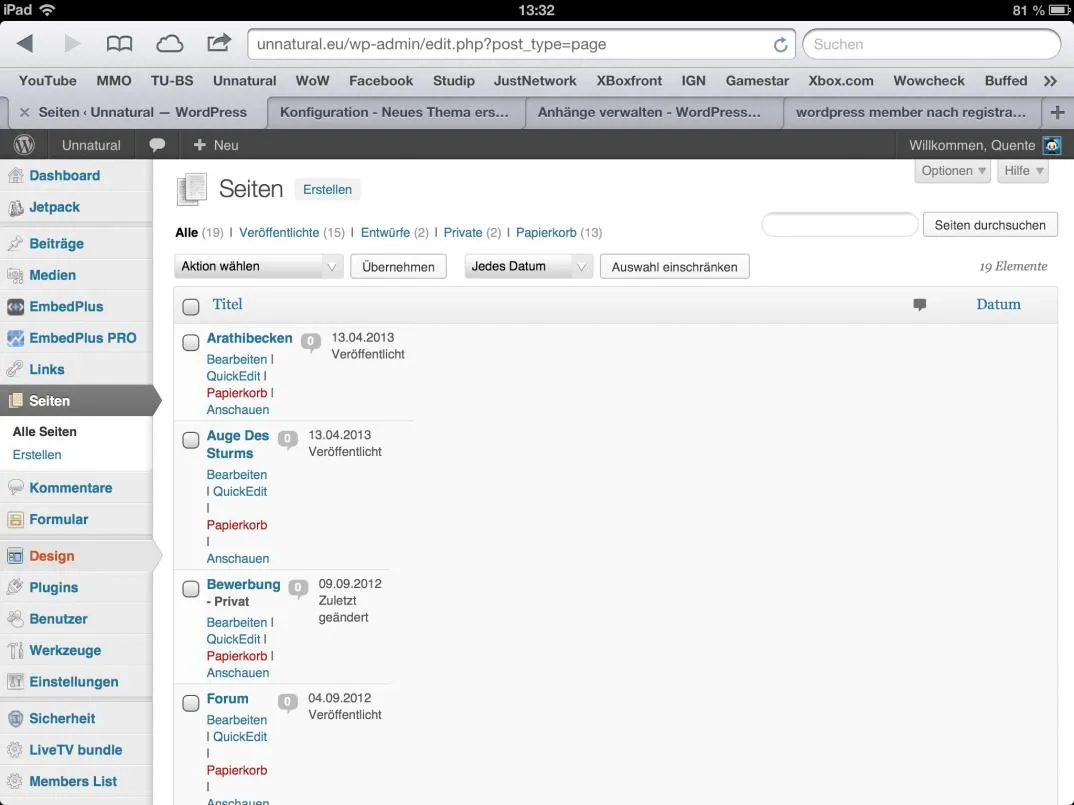Click the Auswahl einschränken button
Screen dimensions: 1074x805
point(674,267)
